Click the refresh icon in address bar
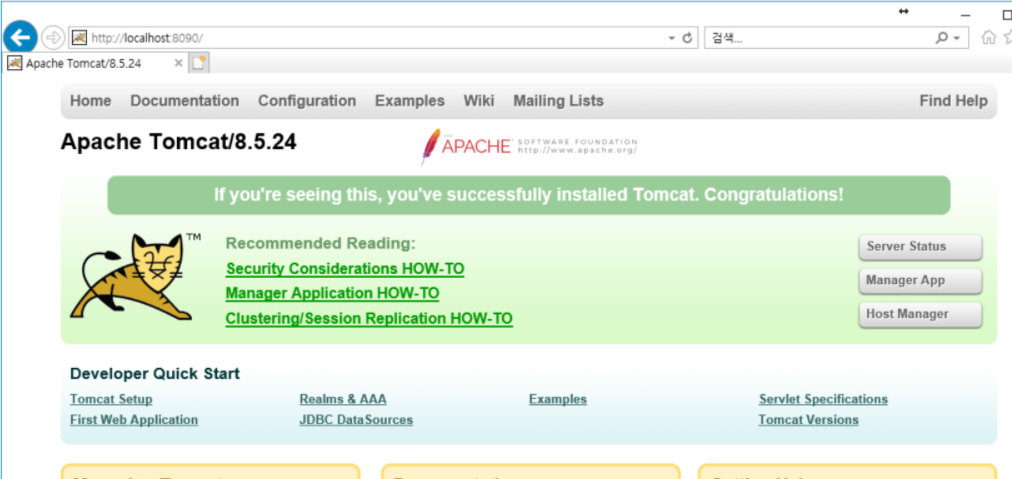 (687, 38)
